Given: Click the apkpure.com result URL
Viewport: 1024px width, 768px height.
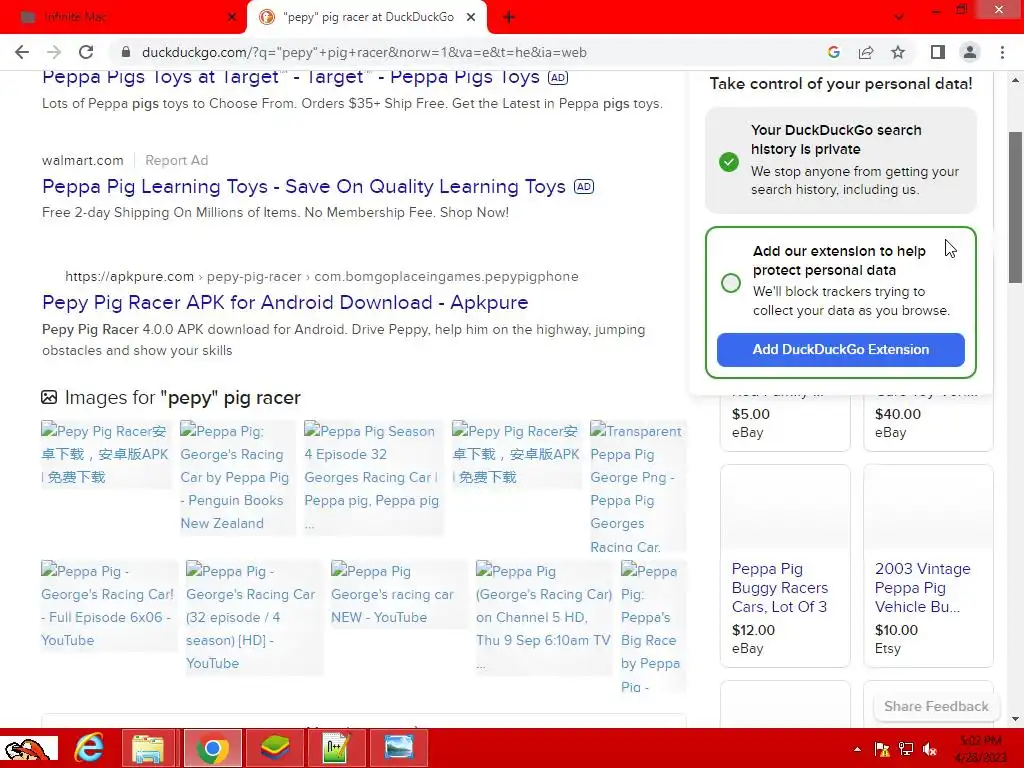Looking at the screenshot, I should (321, 277).
